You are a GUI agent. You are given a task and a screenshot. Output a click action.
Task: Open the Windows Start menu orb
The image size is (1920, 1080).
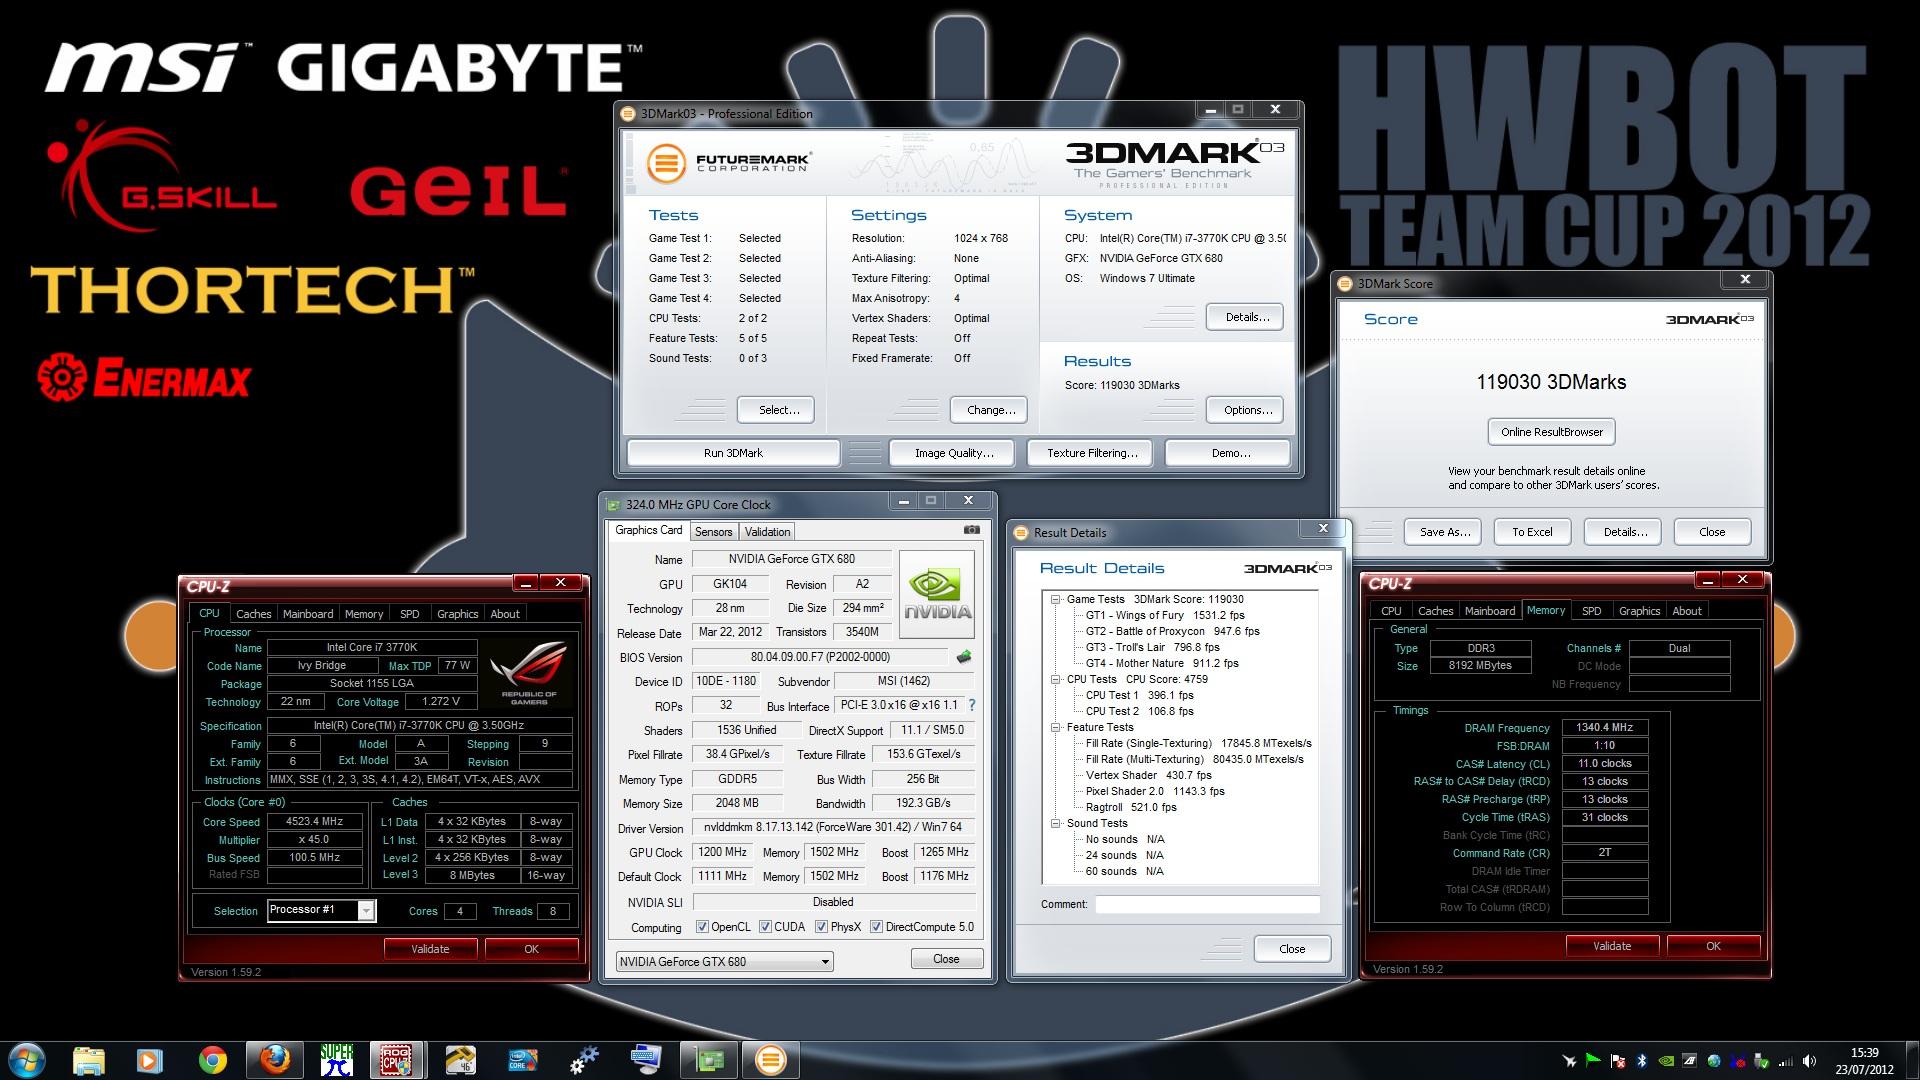tap(27, 1060)
